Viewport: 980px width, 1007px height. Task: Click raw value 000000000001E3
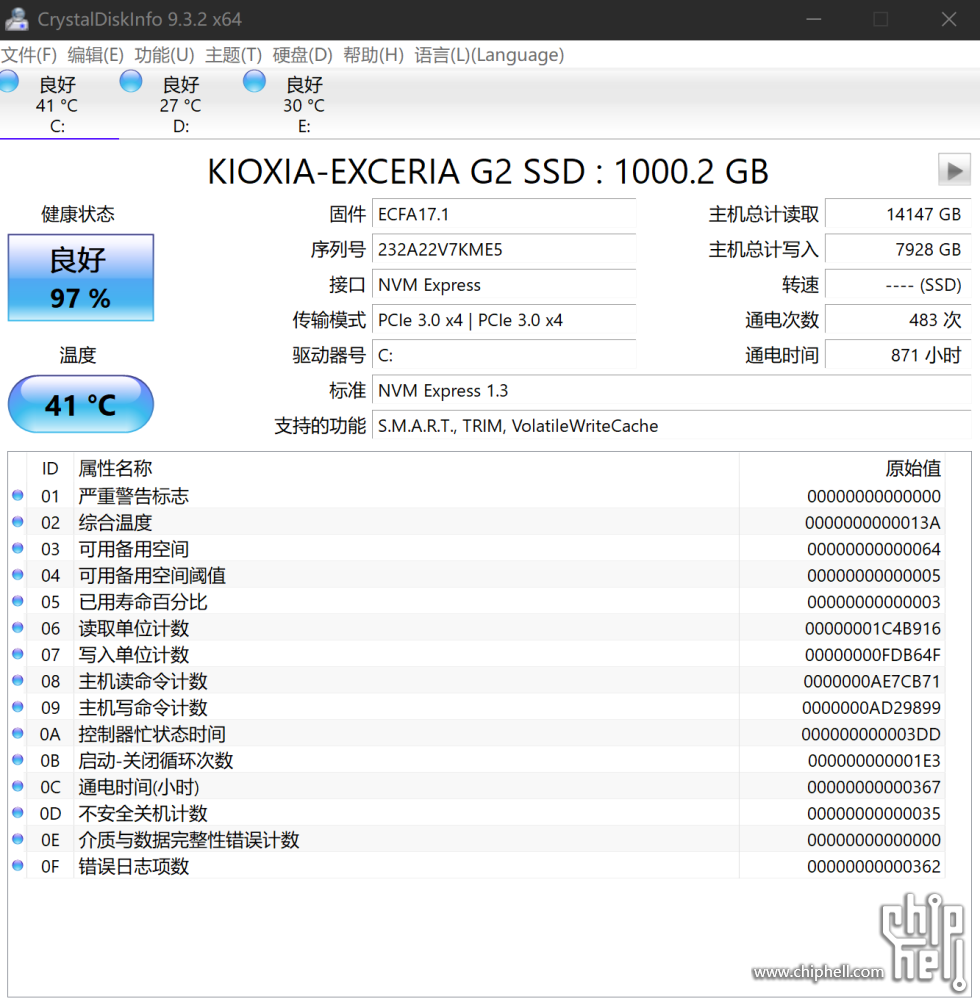(x=874, y=761)
